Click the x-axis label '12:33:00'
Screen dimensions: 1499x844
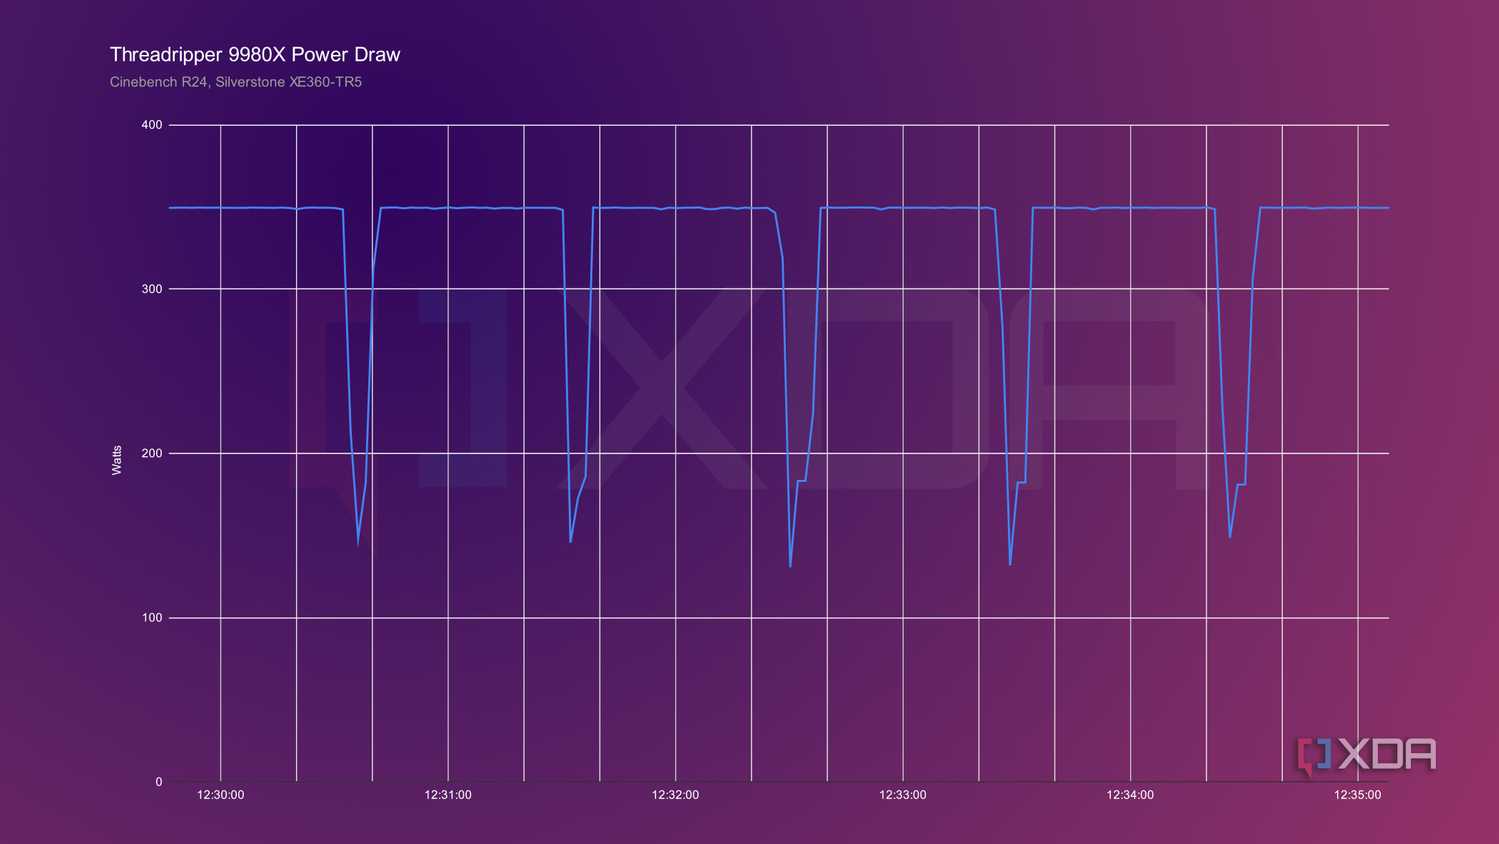pyautogui.click(x=902, y=795)
